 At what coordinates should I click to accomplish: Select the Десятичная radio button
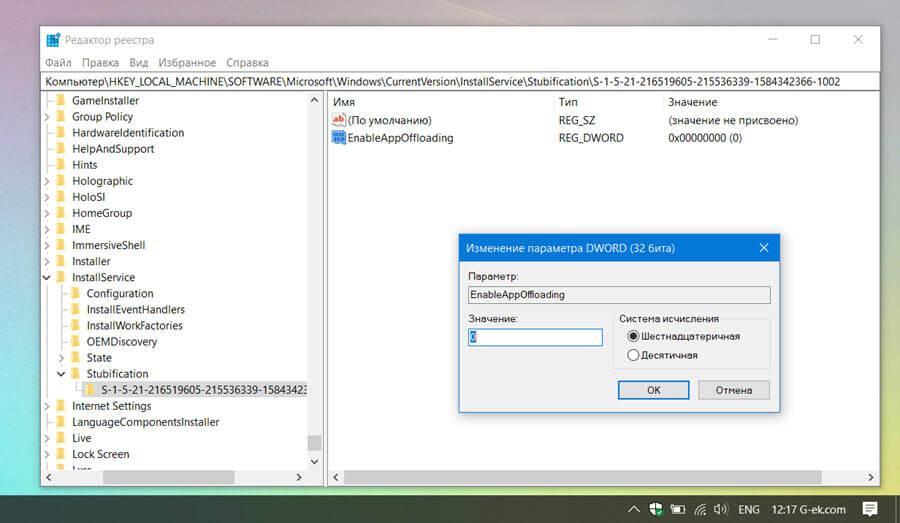coord(633,355)
